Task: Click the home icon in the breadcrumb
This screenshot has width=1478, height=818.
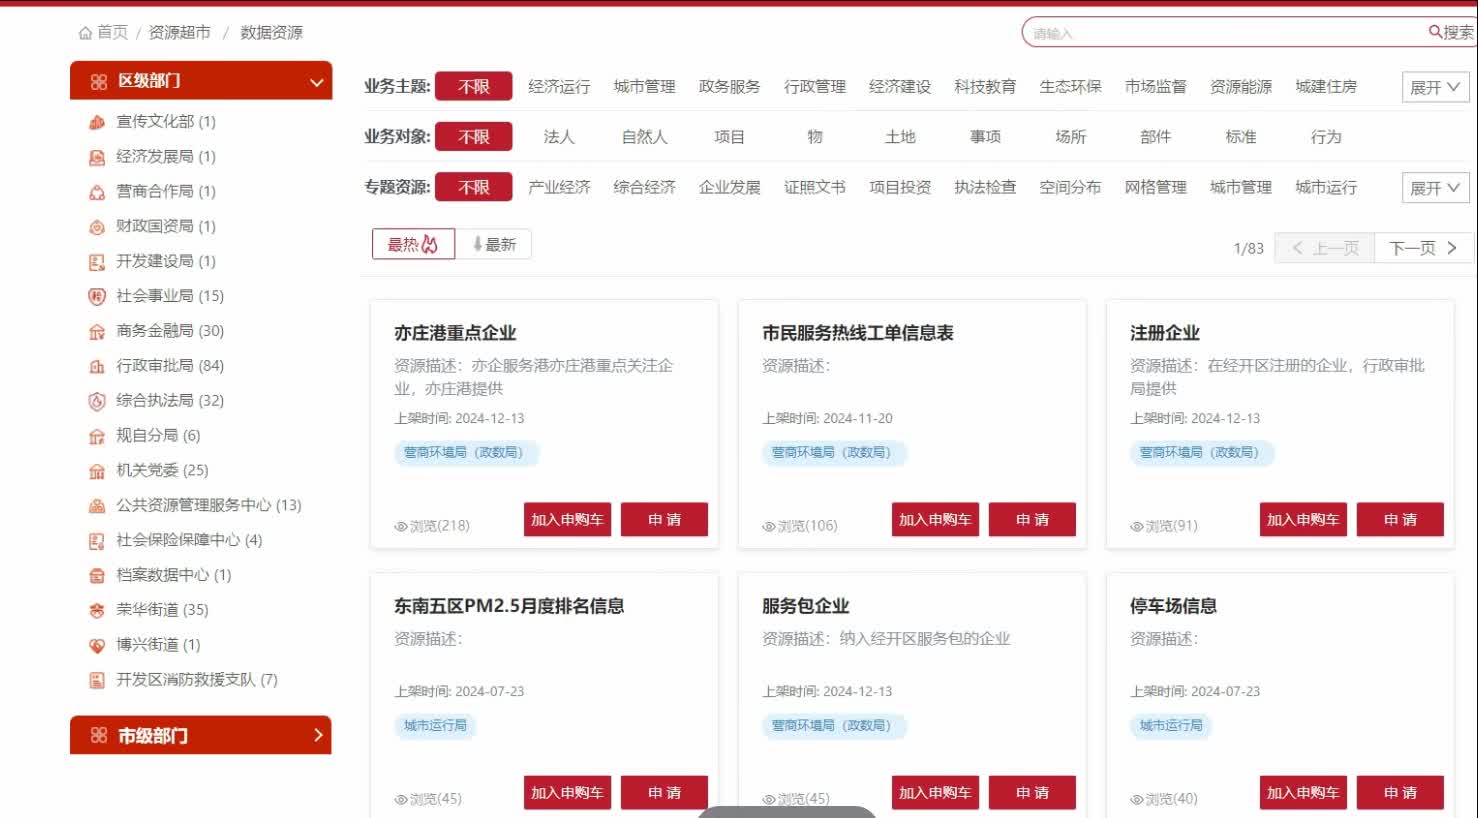Action: coord(85,33)
